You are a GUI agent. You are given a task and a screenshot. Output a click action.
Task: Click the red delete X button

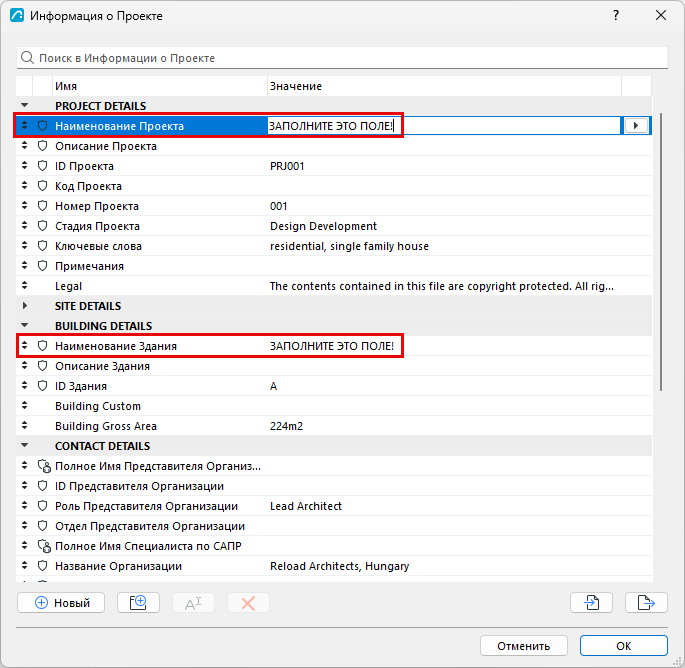click(x=248, y=603)
